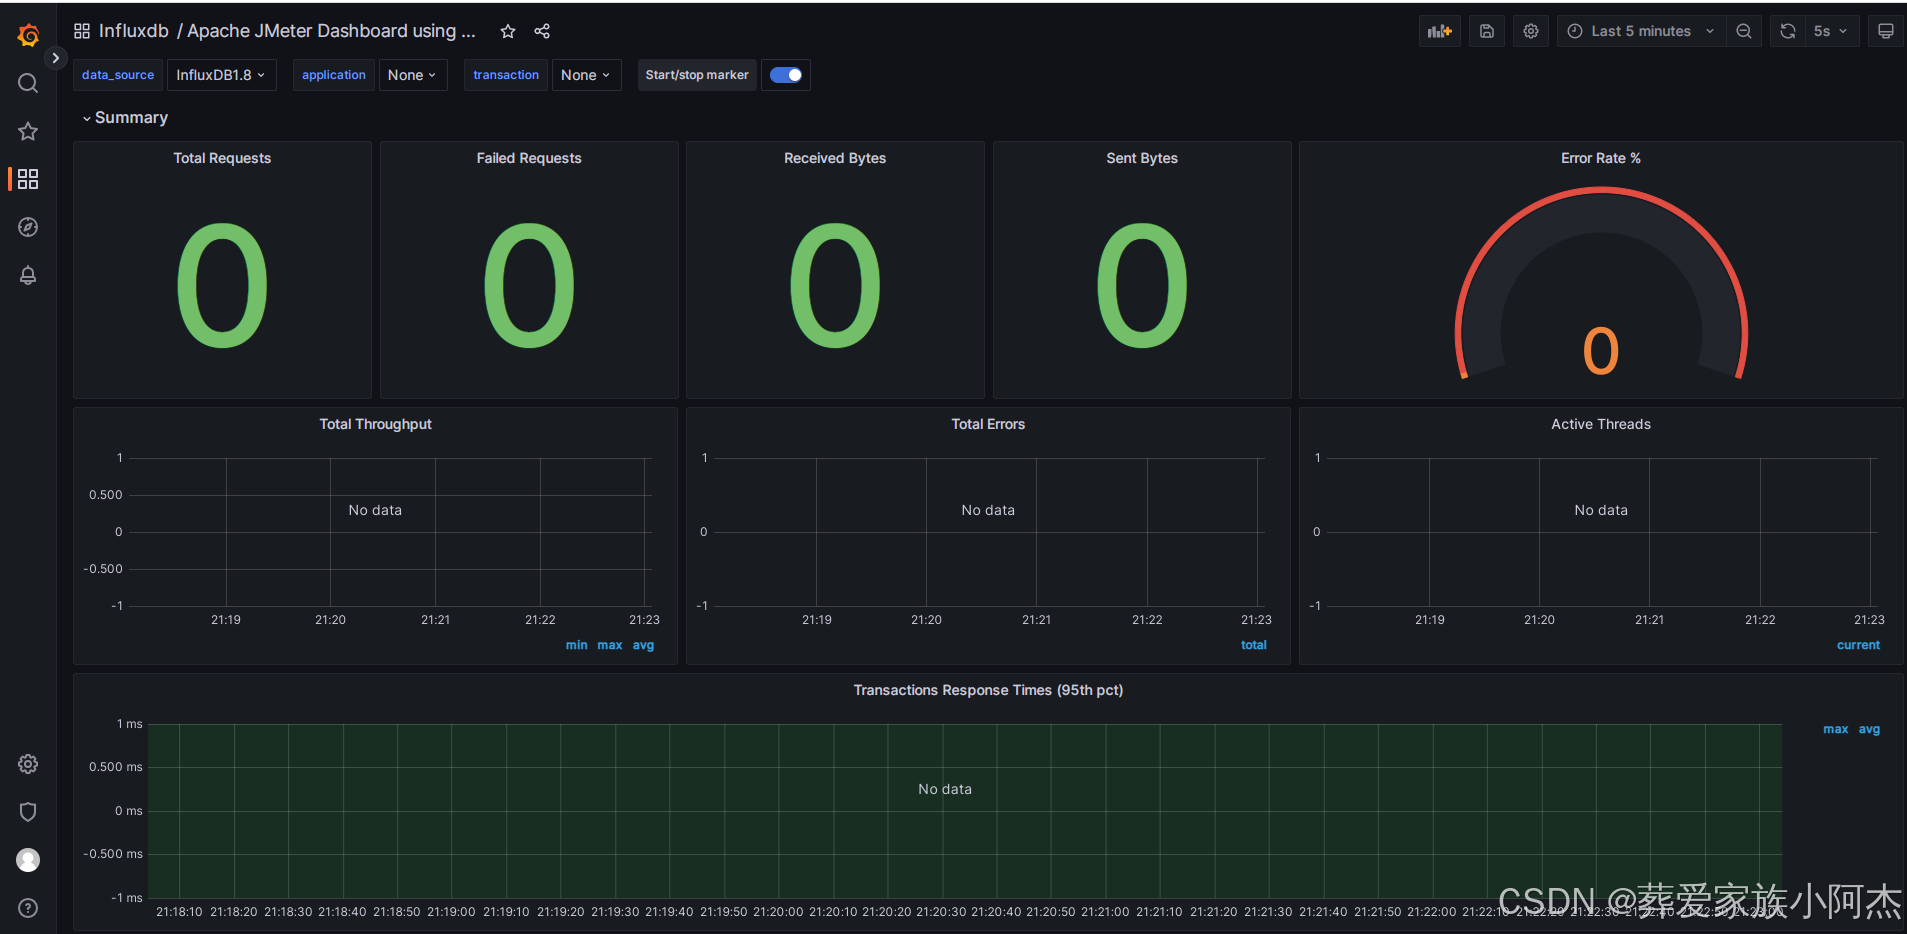Viewport: 1907px width, 934px height.
Task: Open transaction None dropdown
Action: [586, 75]
